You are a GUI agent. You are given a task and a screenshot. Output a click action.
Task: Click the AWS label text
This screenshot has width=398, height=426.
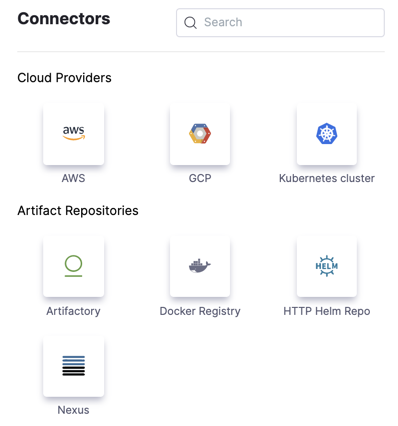pos(73,178)
